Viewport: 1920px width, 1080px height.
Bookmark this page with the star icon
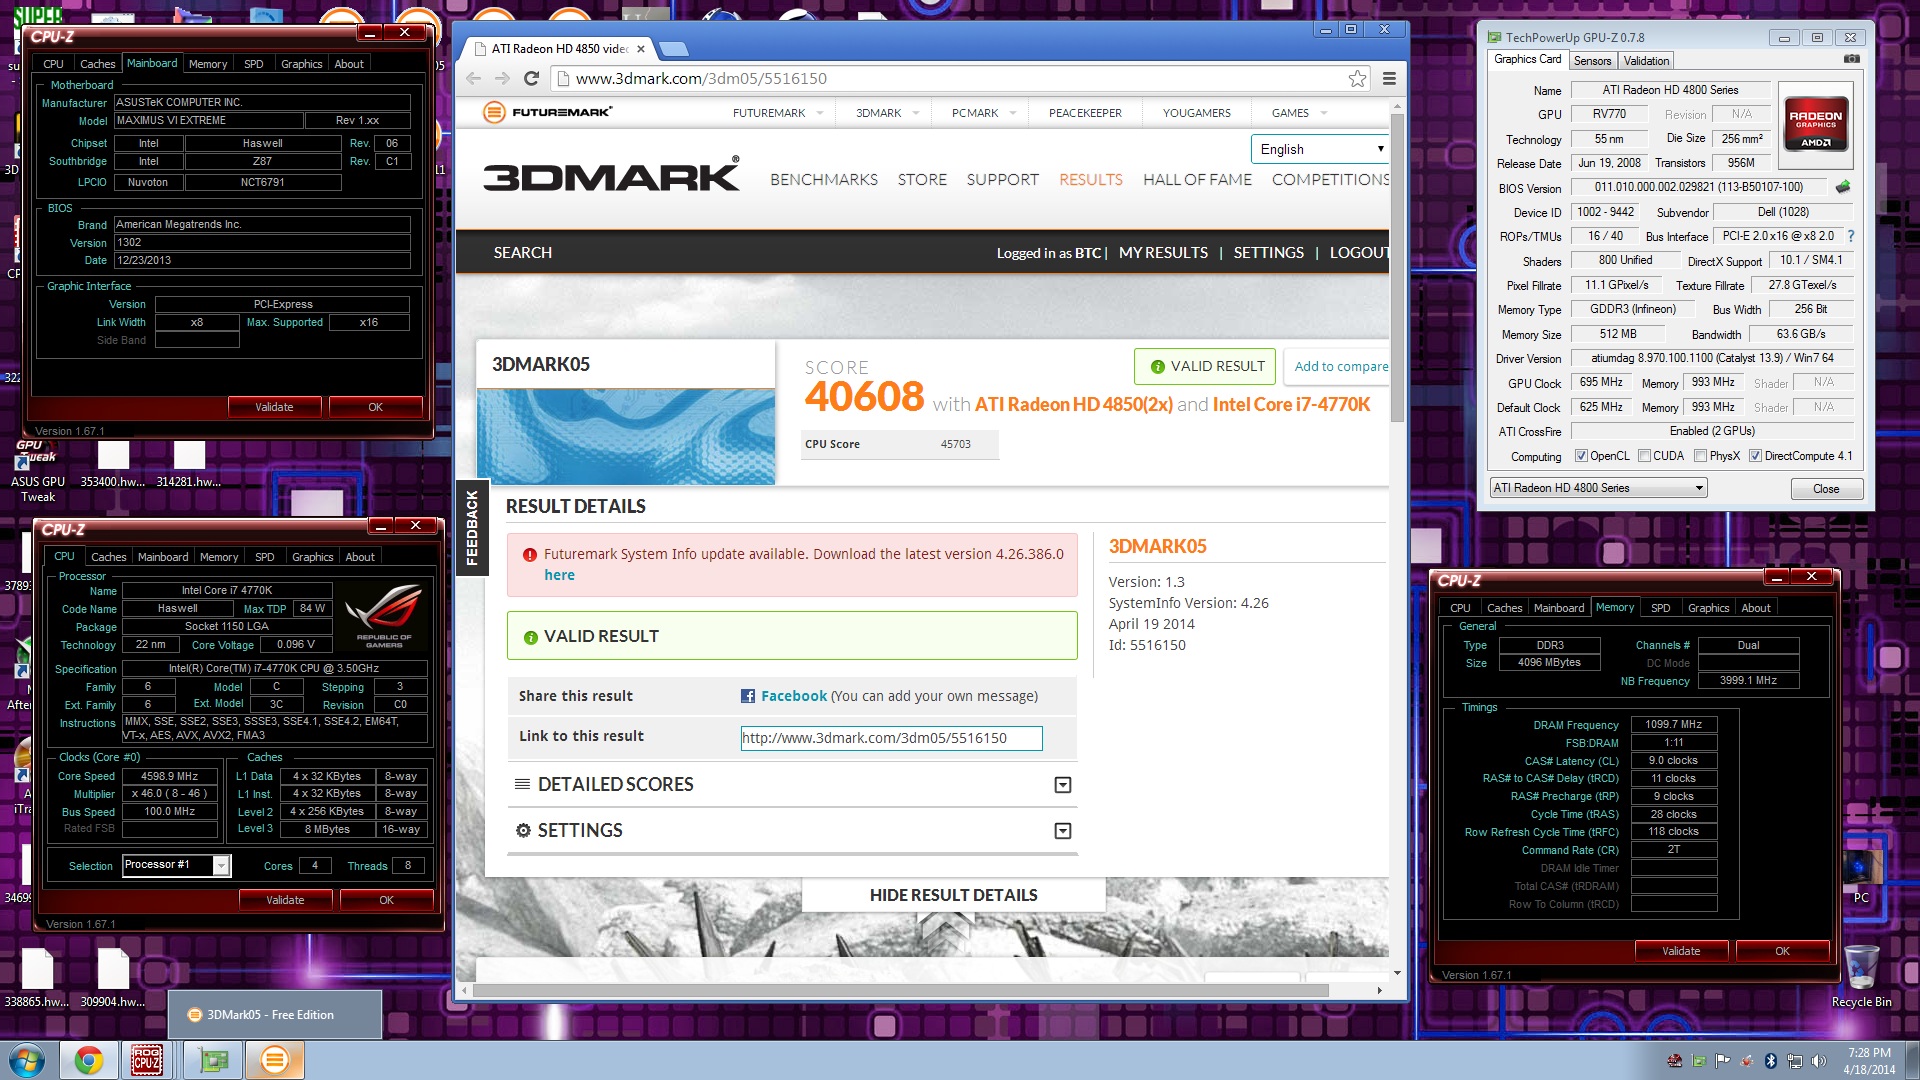click(1357, 78)
